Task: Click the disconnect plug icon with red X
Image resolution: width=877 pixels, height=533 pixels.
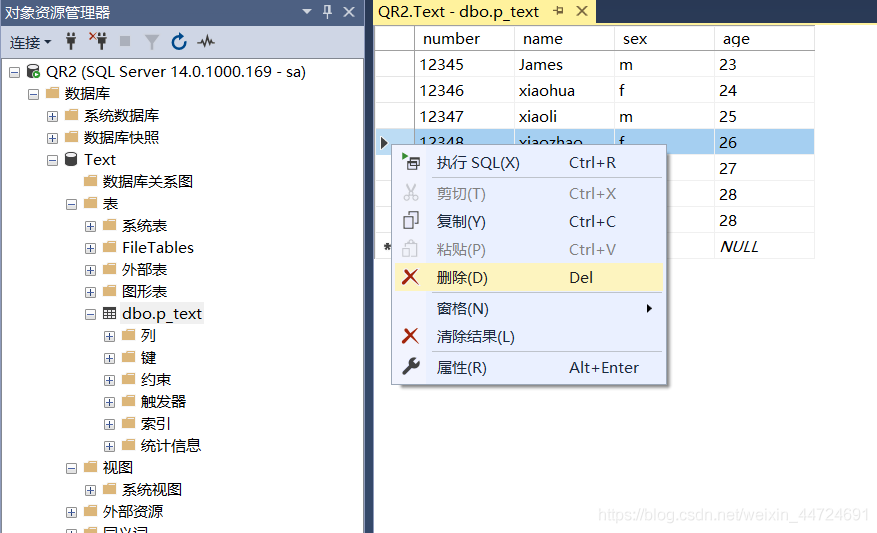Action: tap(98, 41)
